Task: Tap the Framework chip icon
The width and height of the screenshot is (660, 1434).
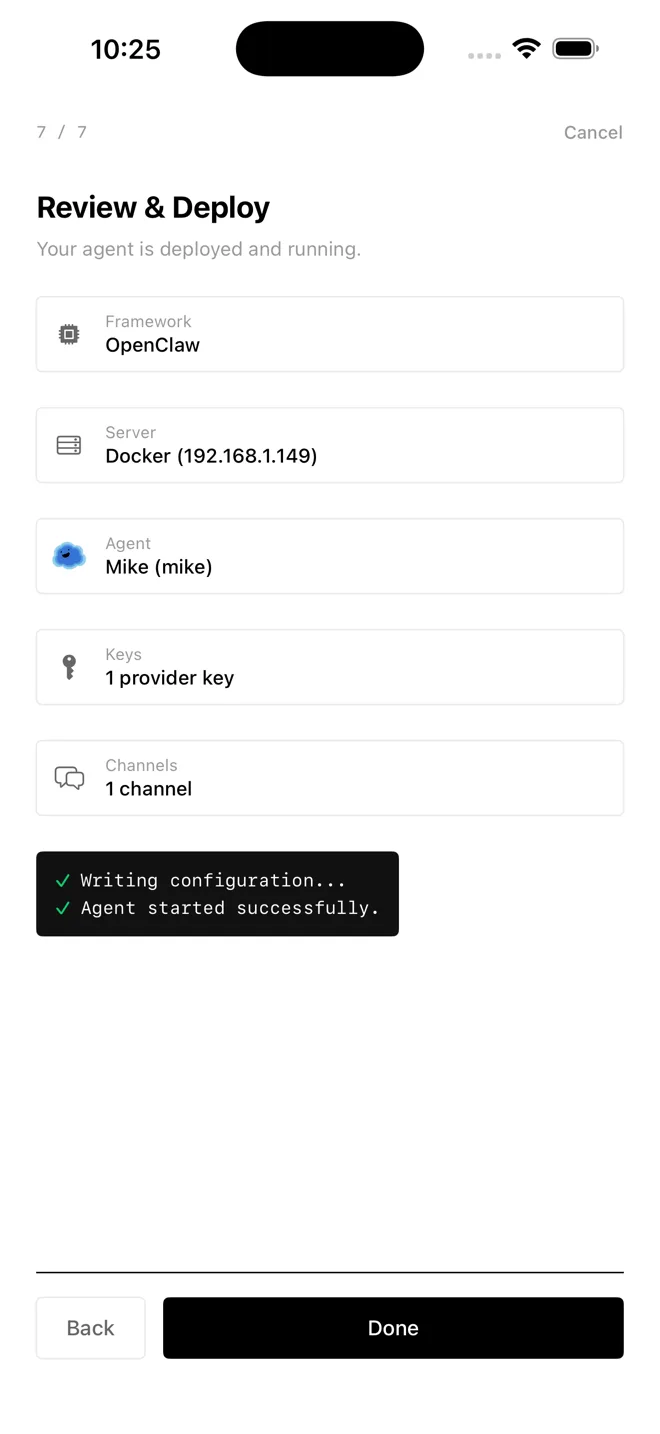Action: [69, 335]
